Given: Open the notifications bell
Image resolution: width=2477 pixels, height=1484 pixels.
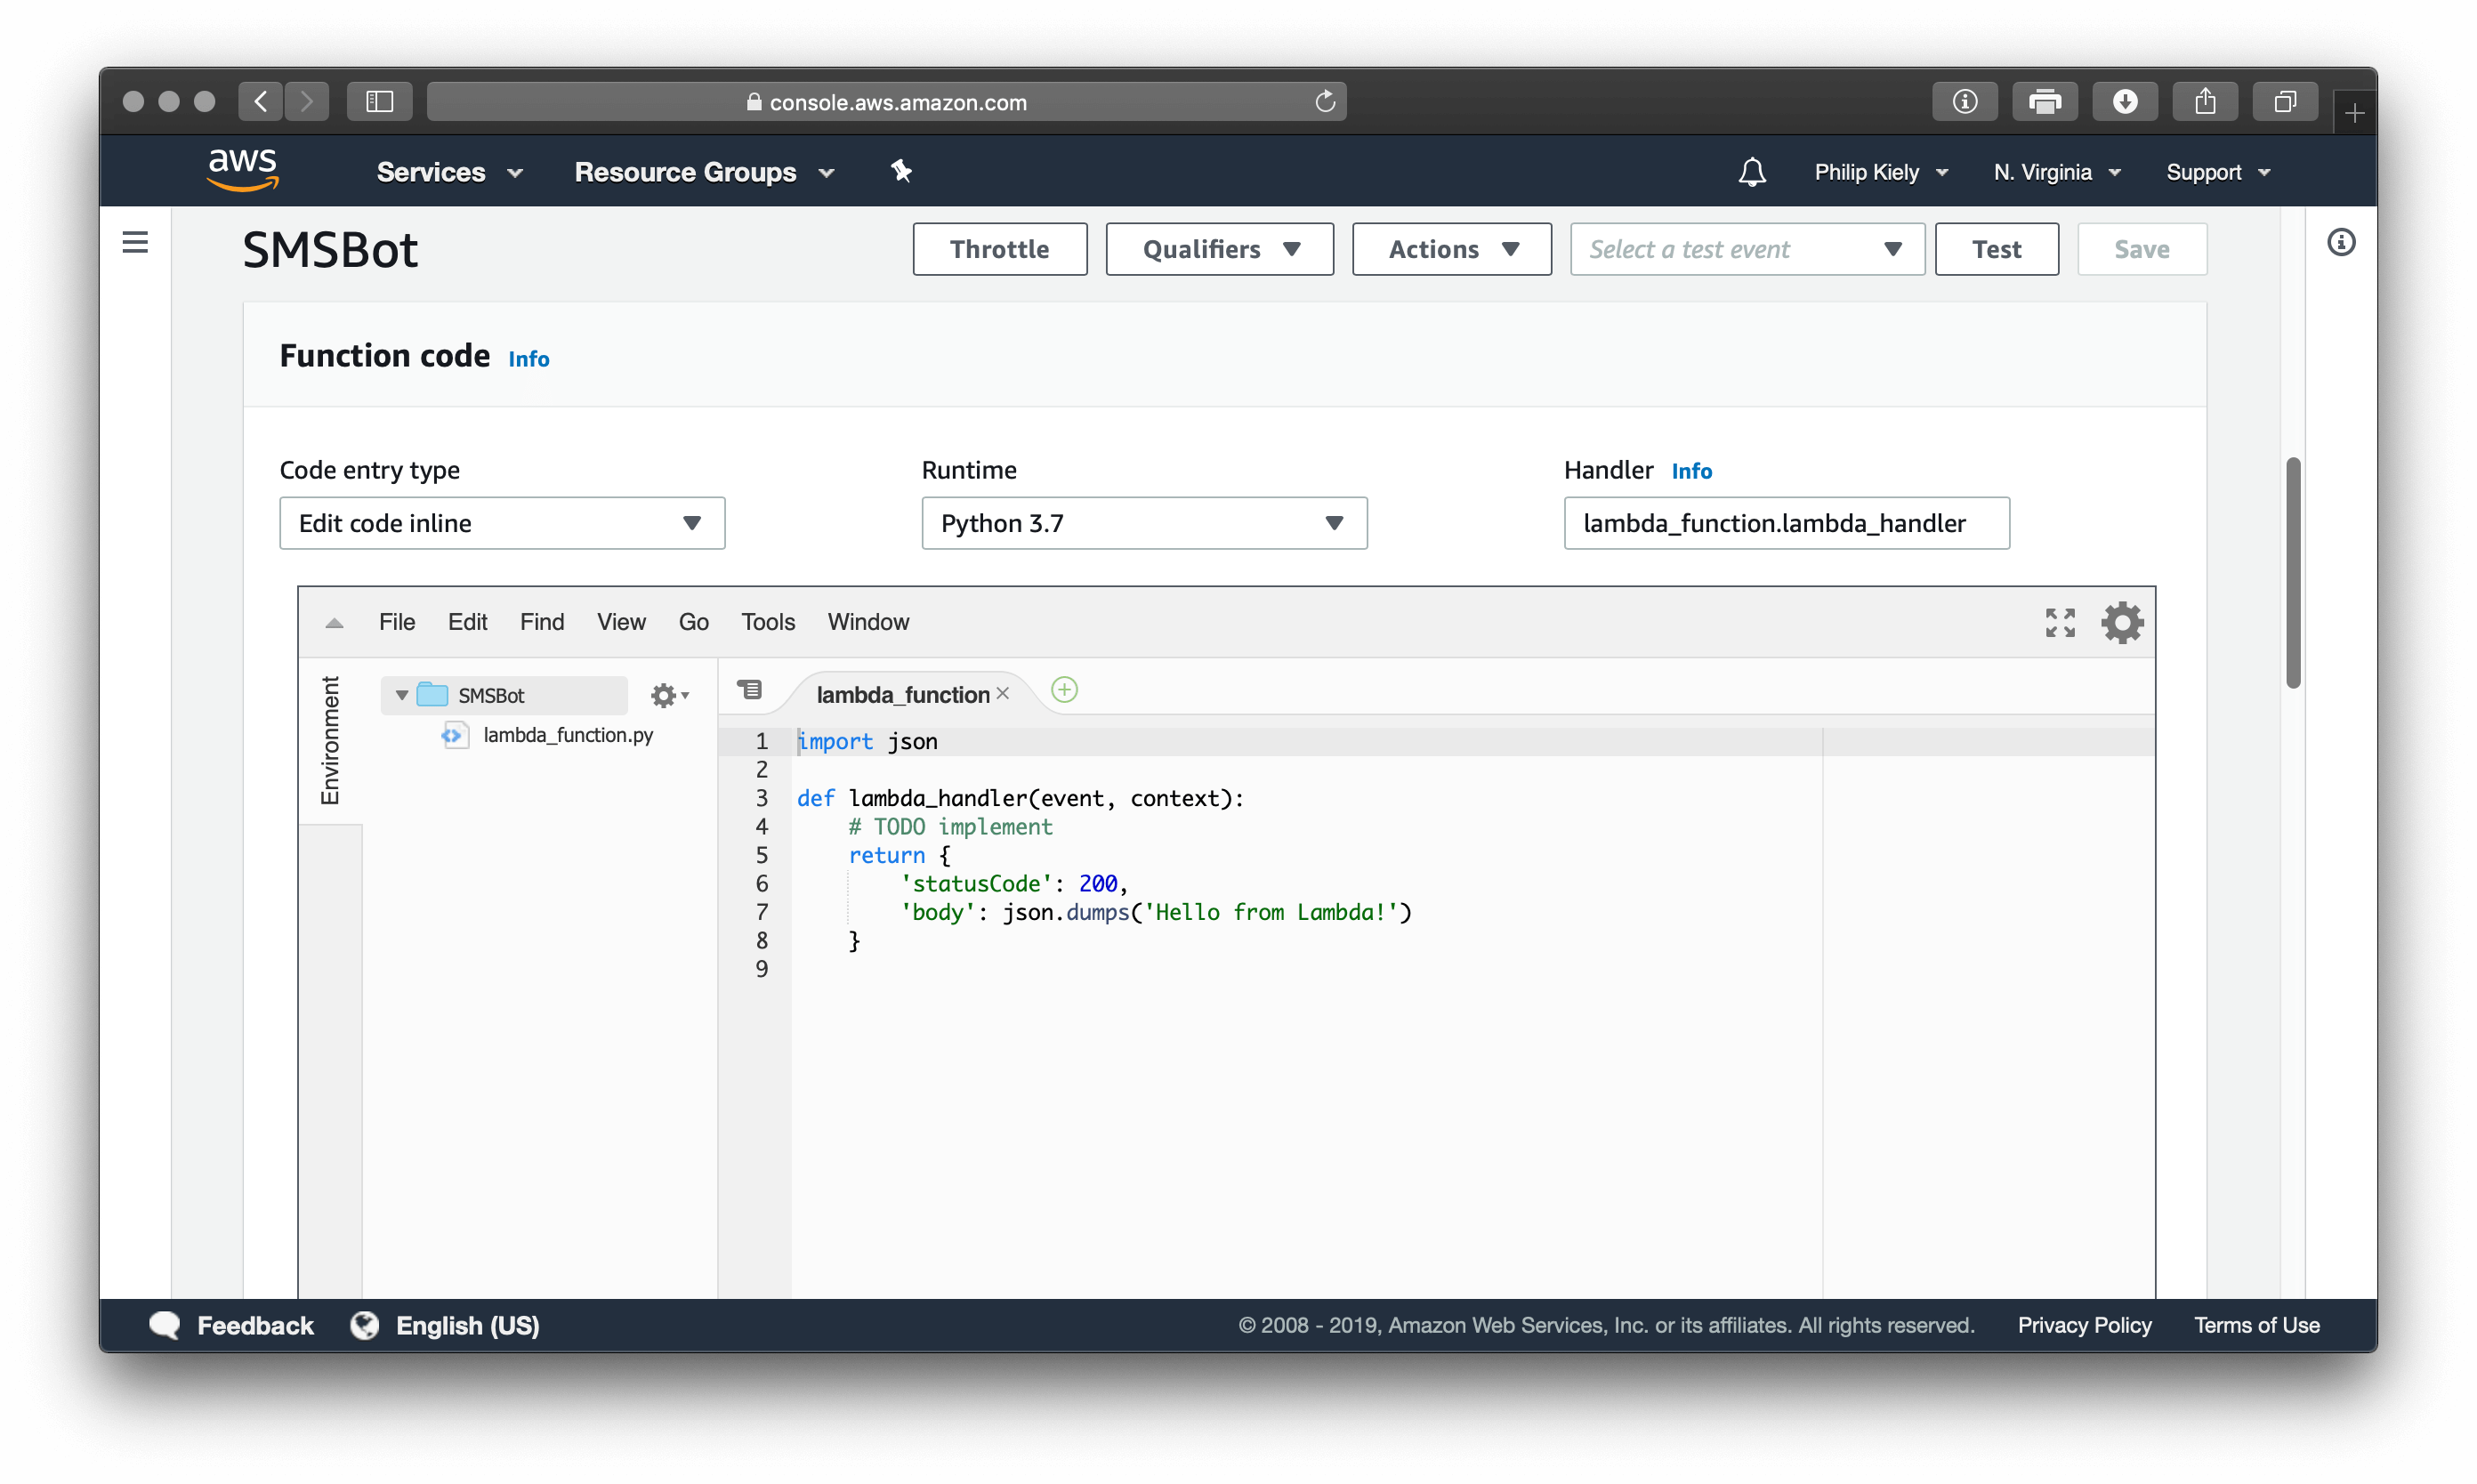Looking at the screenshot, I should coord(1751,172).
